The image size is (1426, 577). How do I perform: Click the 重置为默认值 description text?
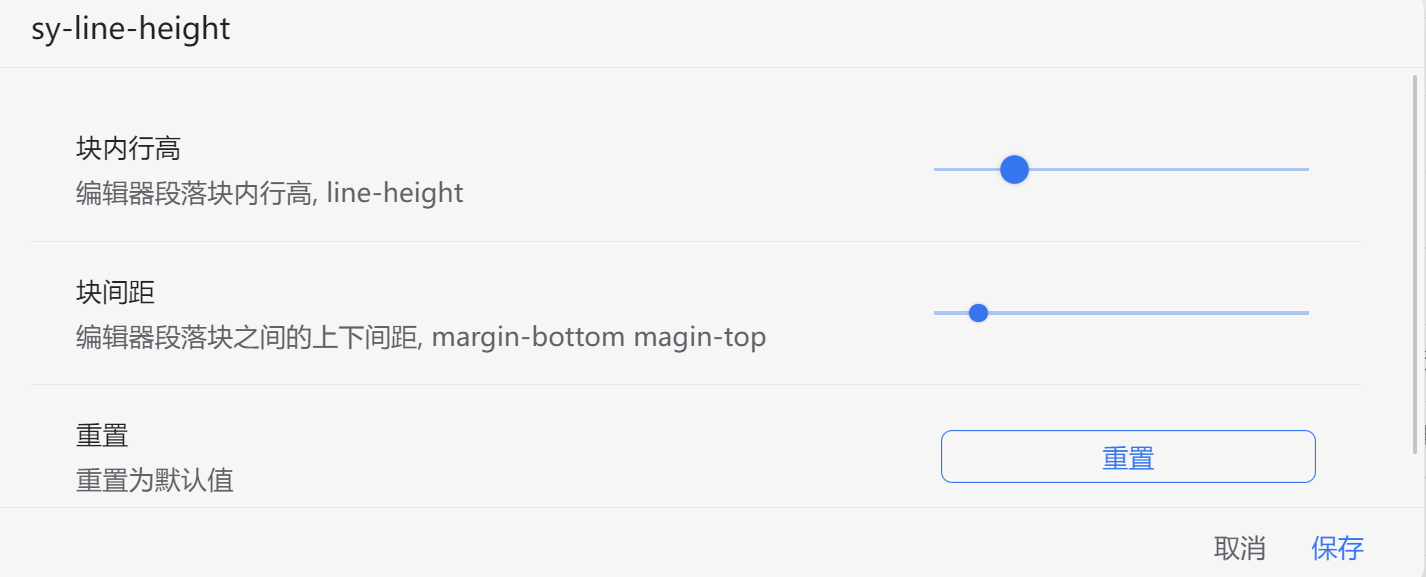coord(155,481)
